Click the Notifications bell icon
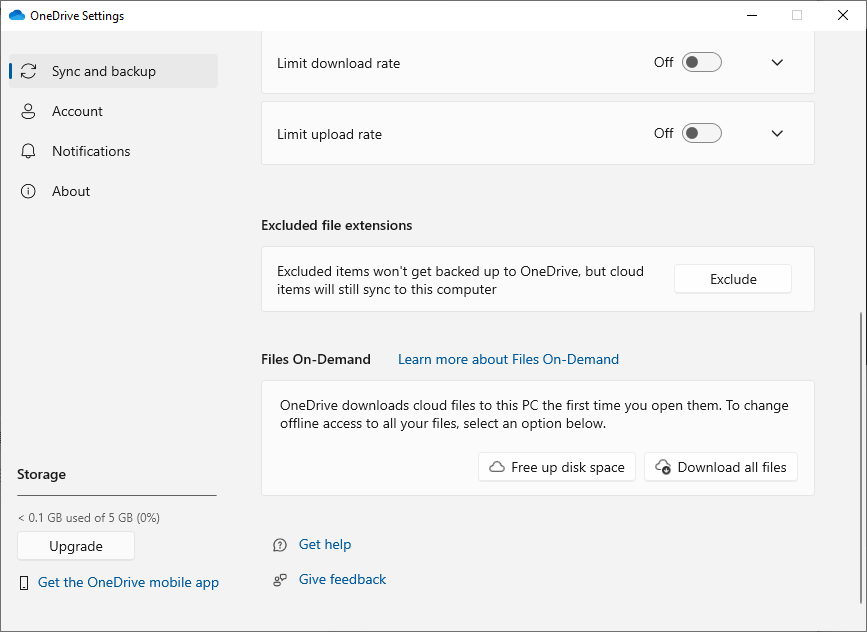Viewport: 867px width, 632px height. (28, 151)
